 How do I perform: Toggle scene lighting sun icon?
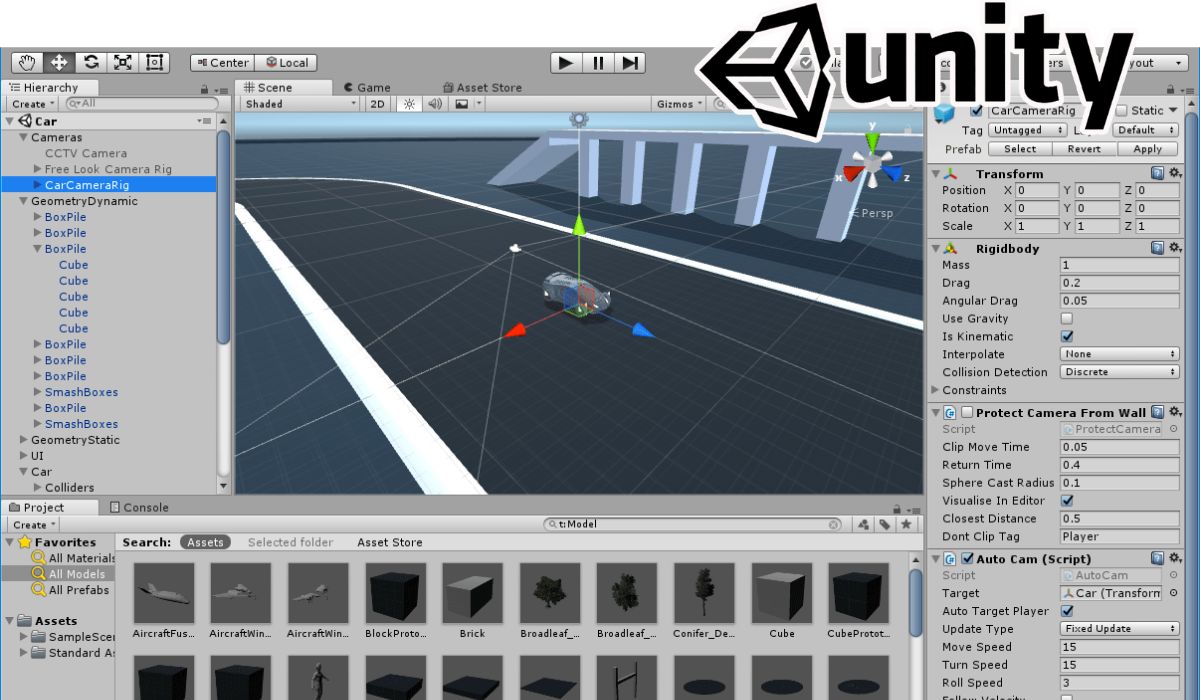tap(408, 104)
